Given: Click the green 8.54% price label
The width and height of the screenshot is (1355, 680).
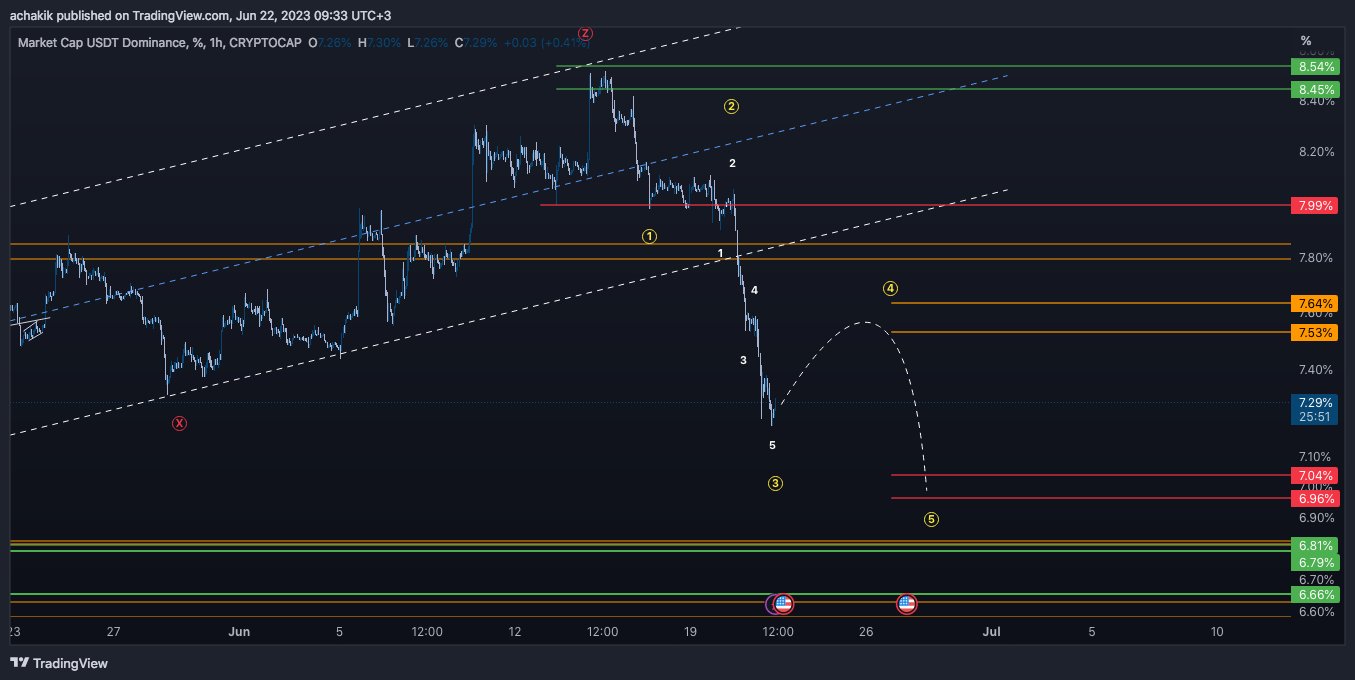Looking at the screenshot, I should pyautogui.click(x=1315, y=67).
